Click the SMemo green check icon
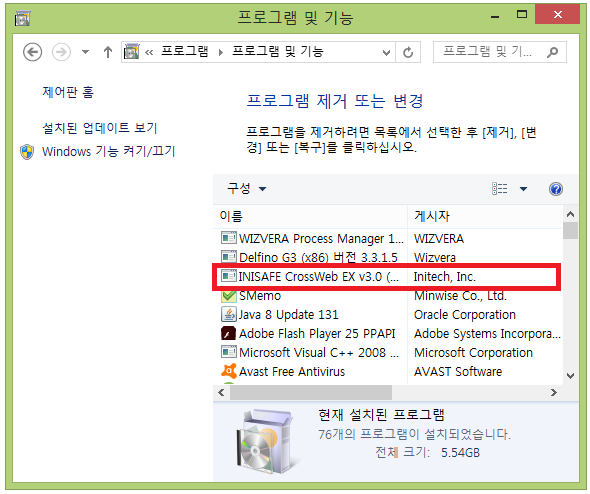This screenshot has height=494, width=590. coord(228,296)
